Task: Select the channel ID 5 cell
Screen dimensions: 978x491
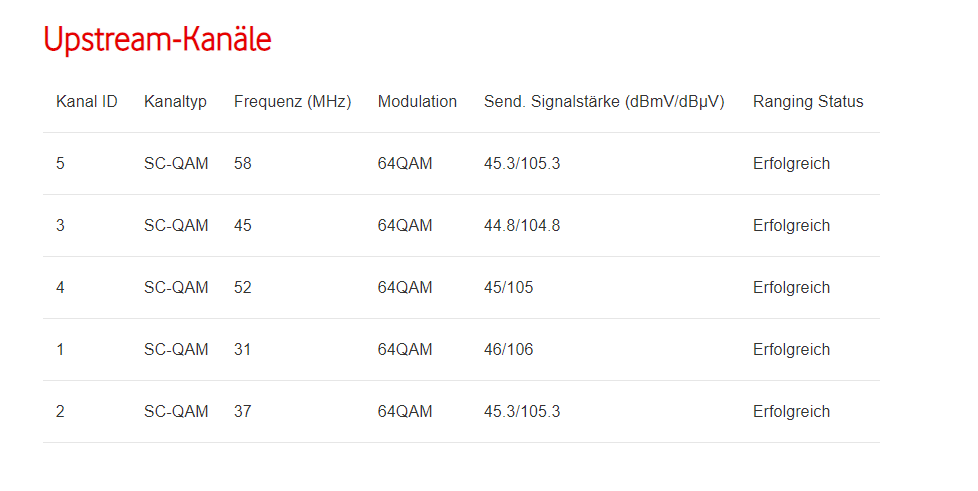Action: 61,163
